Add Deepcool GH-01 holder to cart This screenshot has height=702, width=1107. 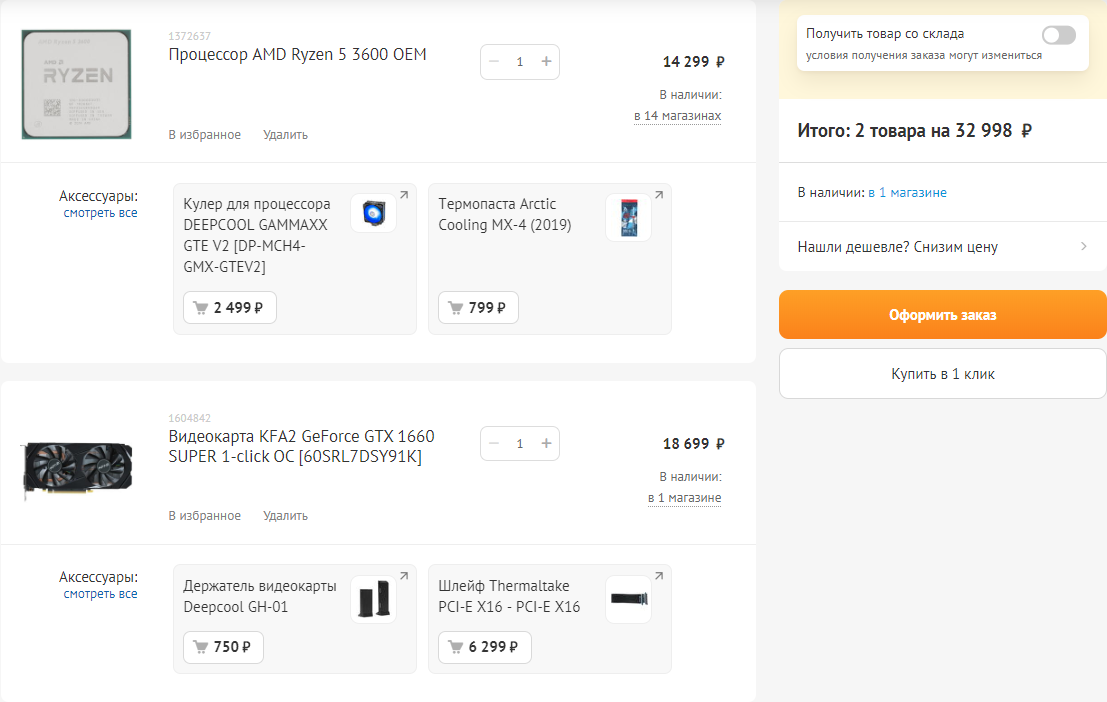point(223,647)
